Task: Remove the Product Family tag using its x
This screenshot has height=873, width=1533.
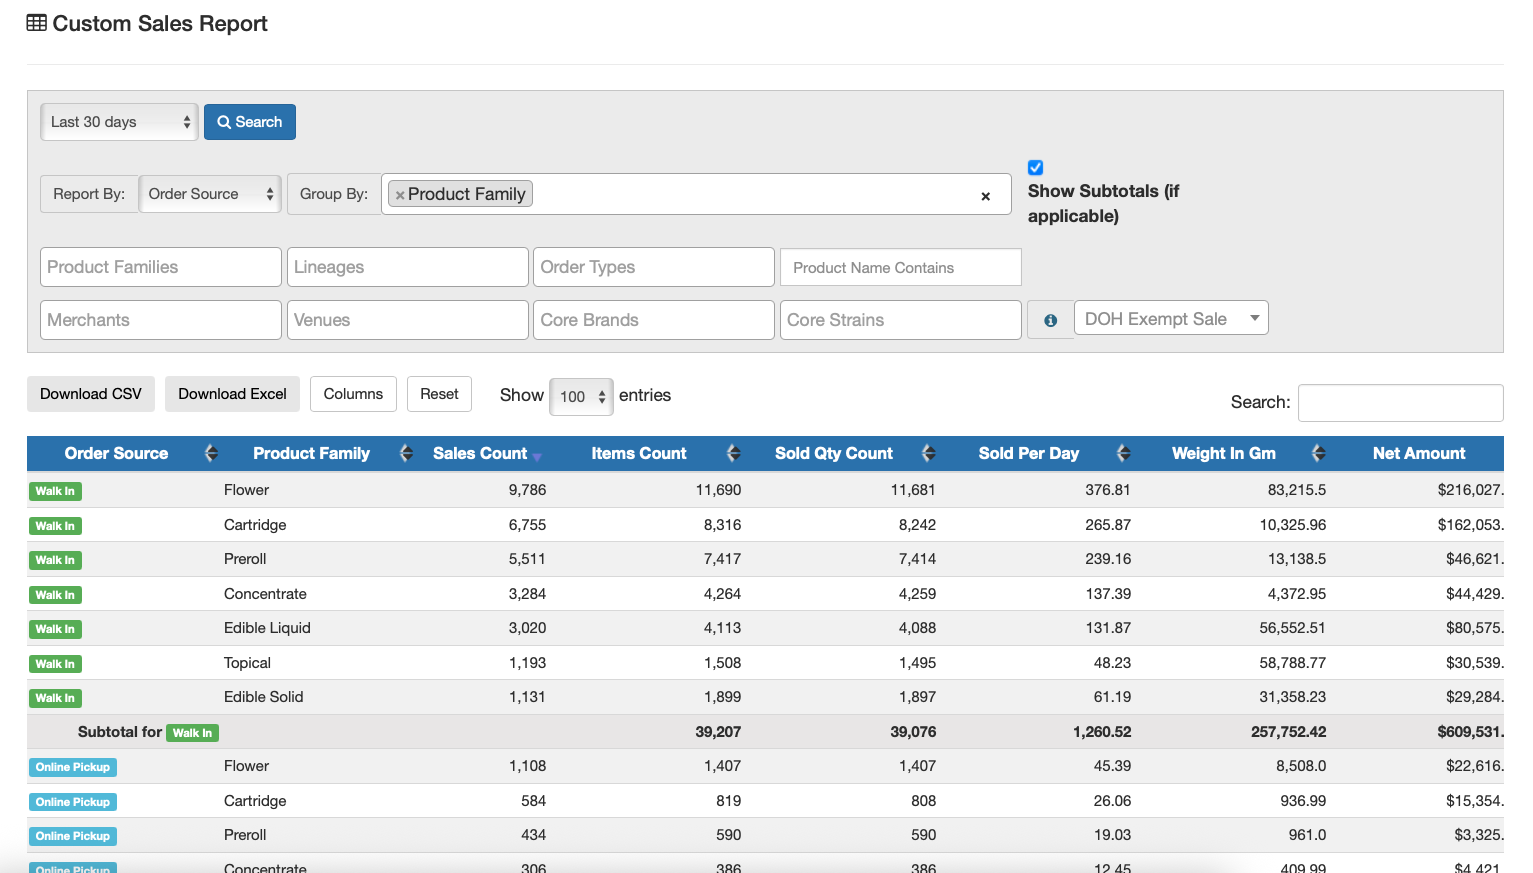Action: click(400, 195)
